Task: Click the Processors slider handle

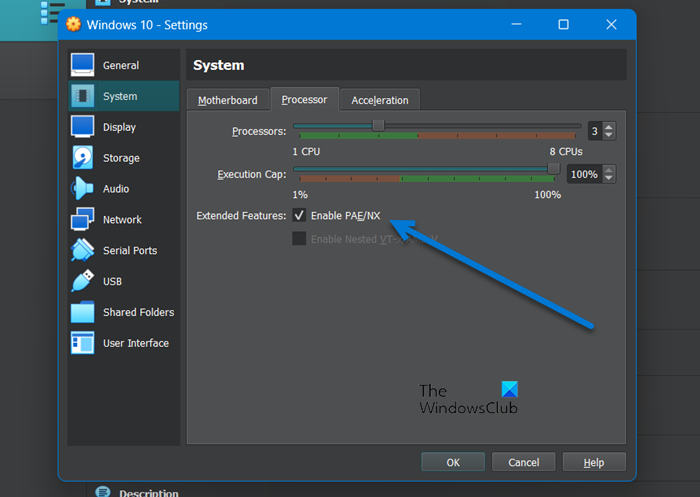Action: coord(378,125)
